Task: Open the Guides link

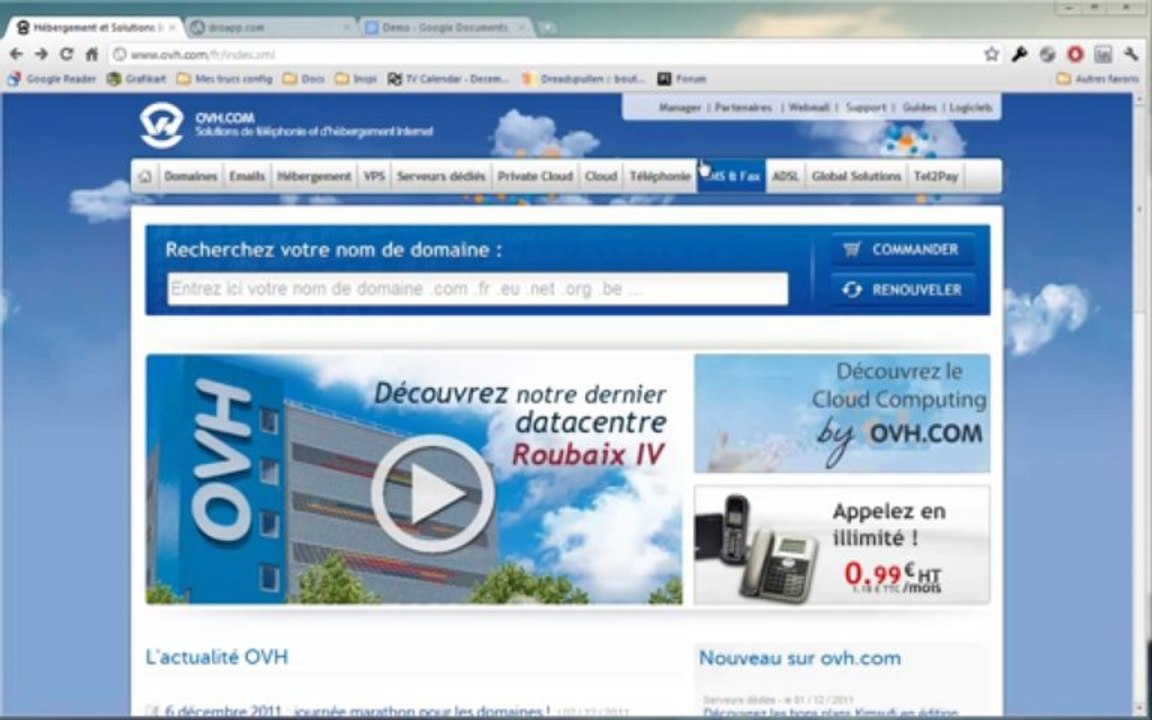Action: click(919, 107)
